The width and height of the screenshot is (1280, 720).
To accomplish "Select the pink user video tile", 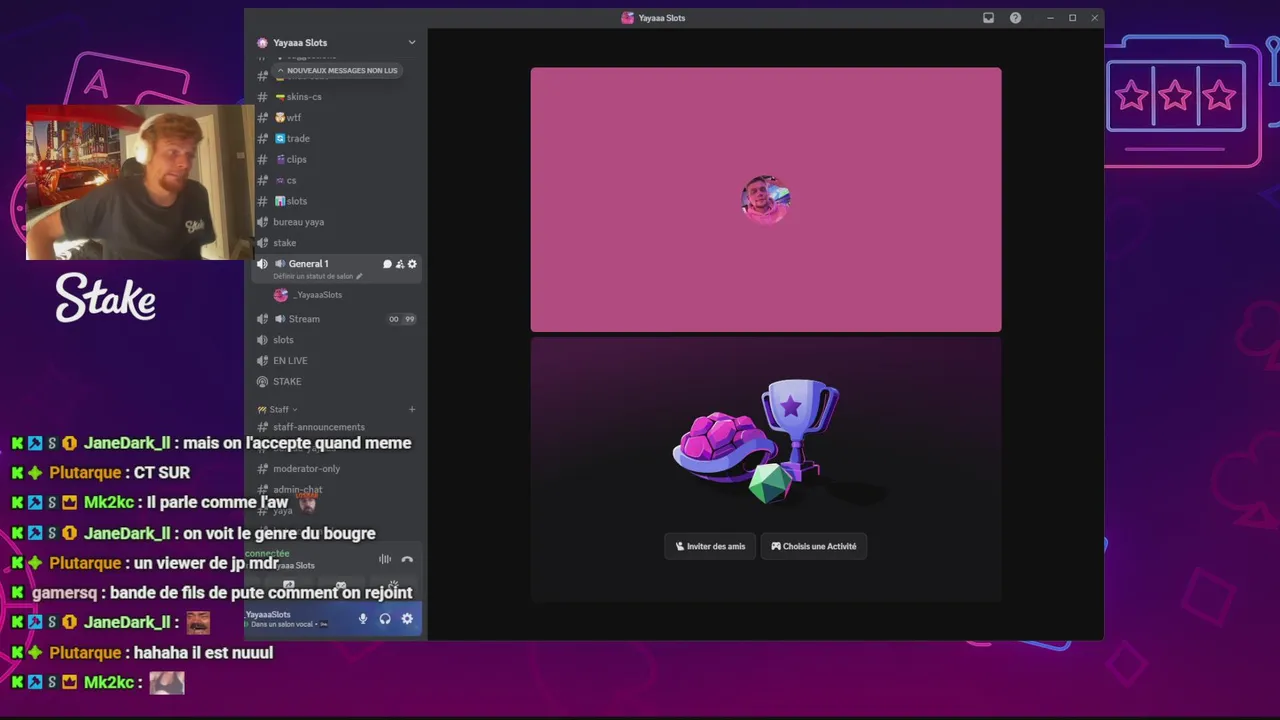I will pyautogui.click(x=766, y=200).
